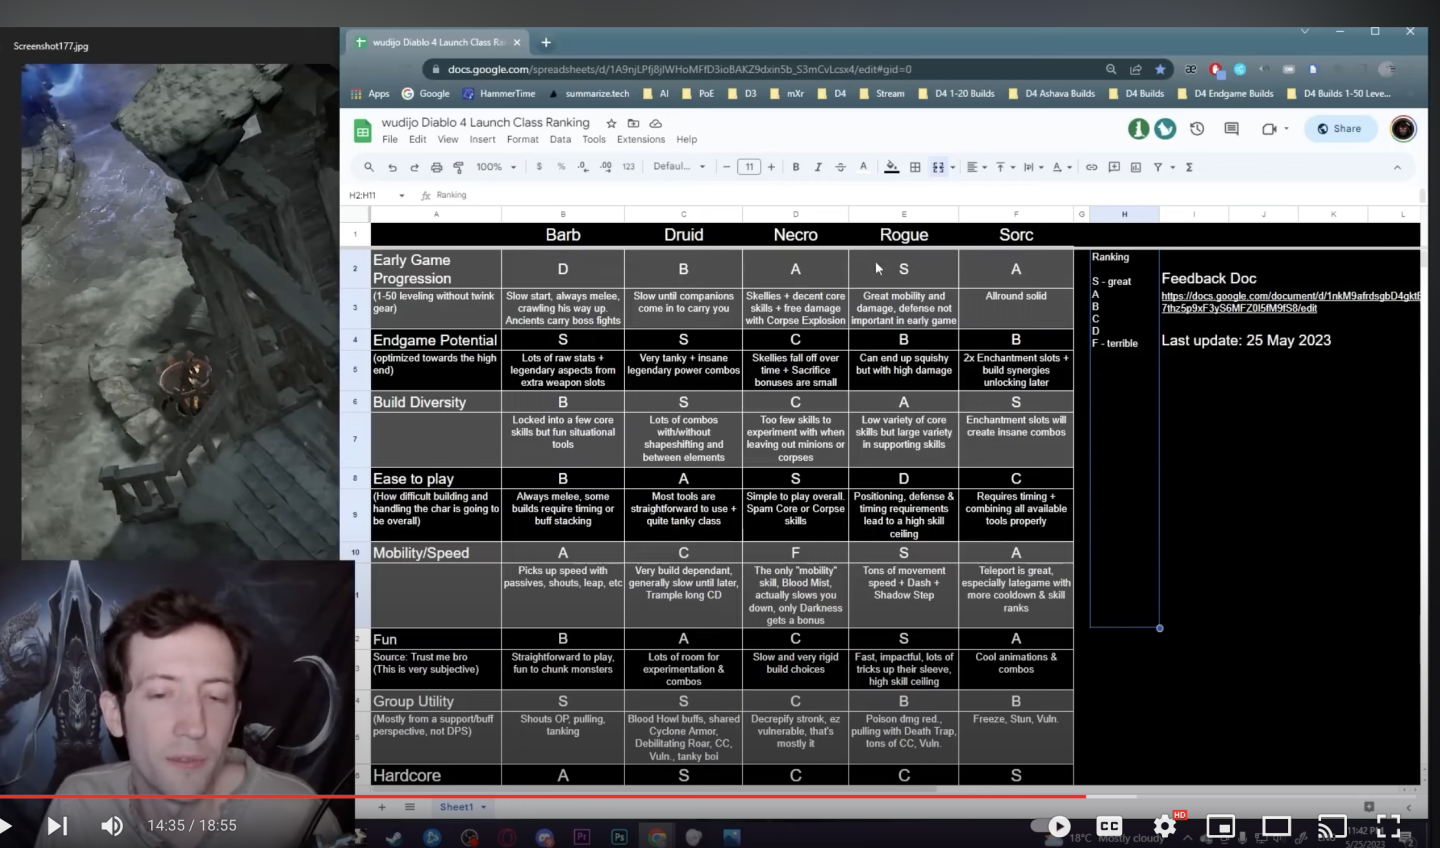Image resolution: width=1440 pixels, height=848 pixels.
Task: Skip to next video in player
Action: [x=58, y=825]
